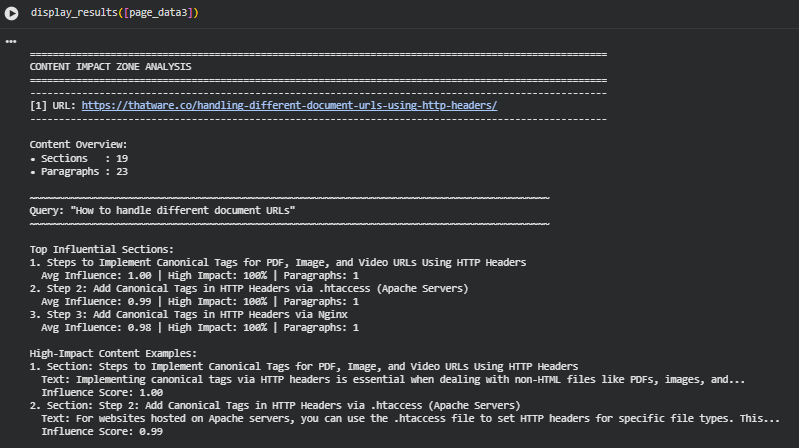Click the High-Impact Content Examples heading

pyautogui.click(x=113, y=353)
